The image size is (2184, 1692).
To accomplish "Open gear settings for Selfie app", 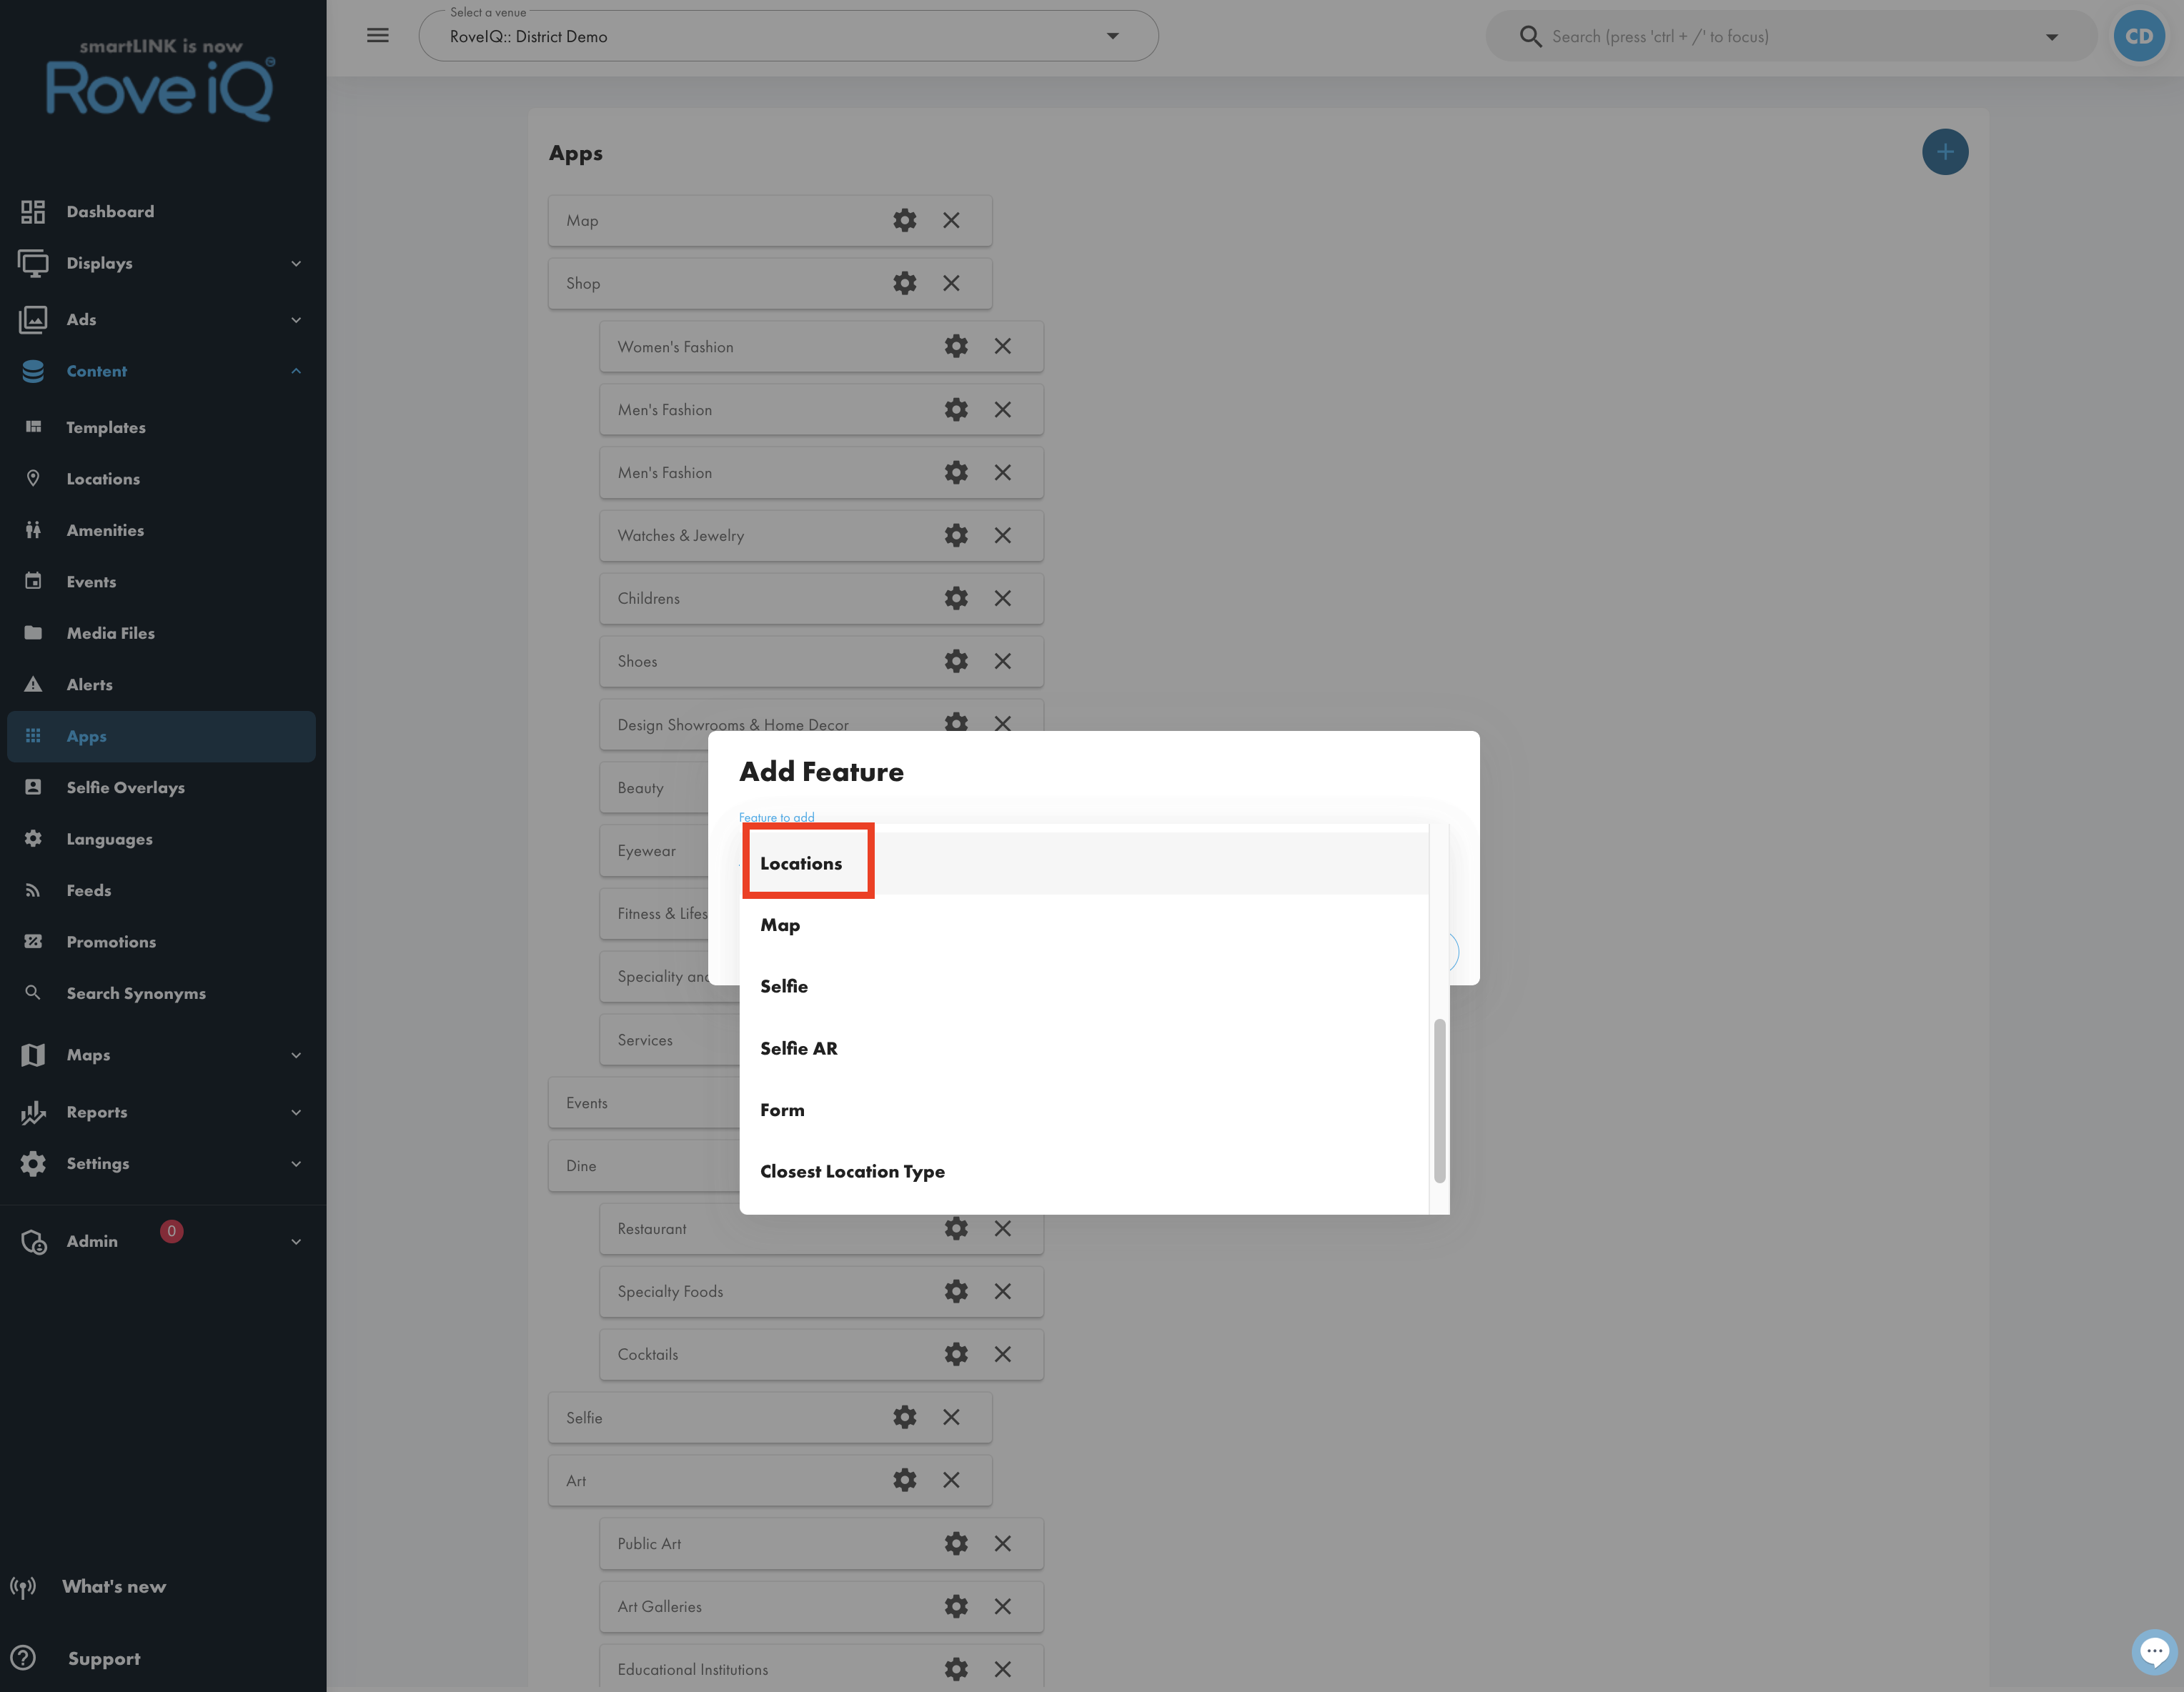I will [904, 1417].
